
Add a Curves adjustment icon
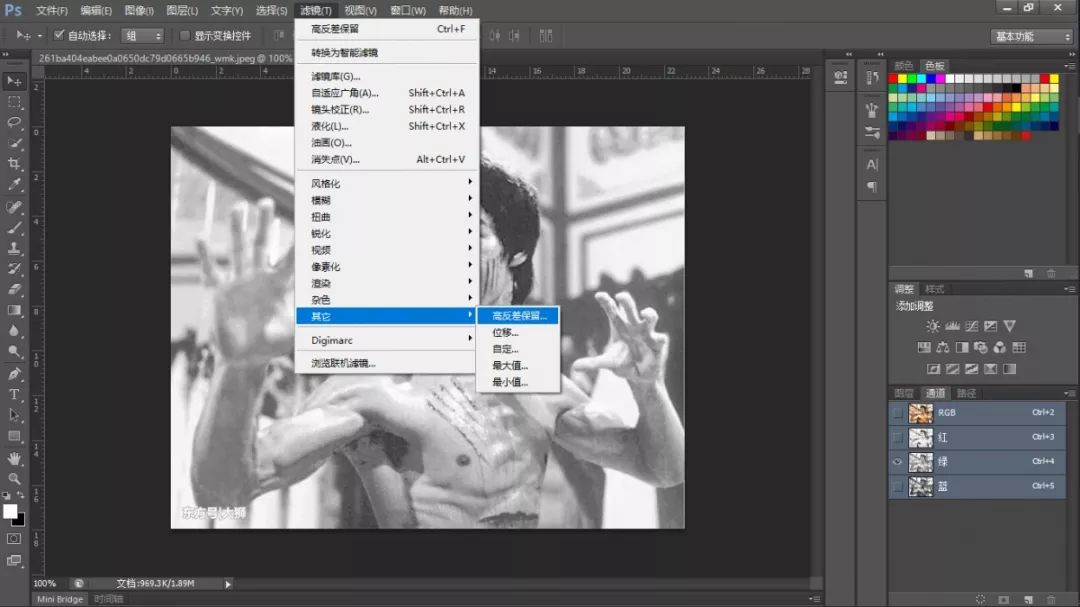(971, 326)
